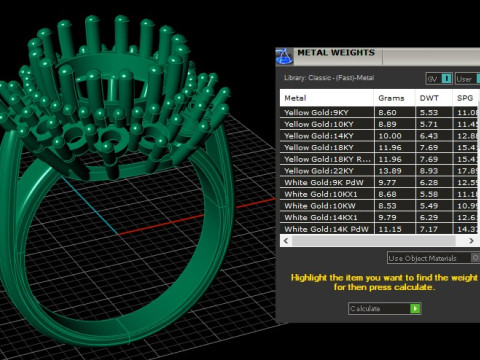Click the left scroll arrow of table
The height and width of the screenshot is (360, 480).
[x=286, y=241]
